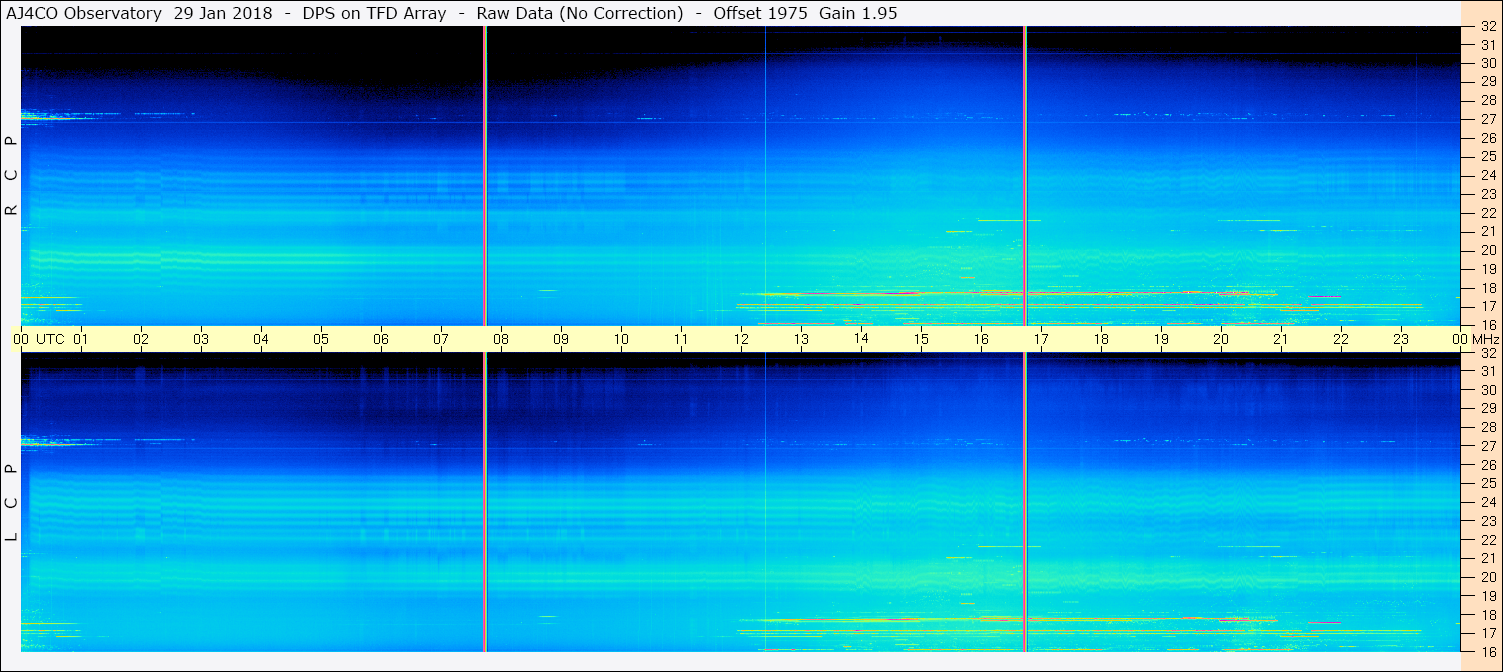Click the 20 MHz scale label in the RCP panel
This screenshot has width=1503, height=672.
(1487, 250)
